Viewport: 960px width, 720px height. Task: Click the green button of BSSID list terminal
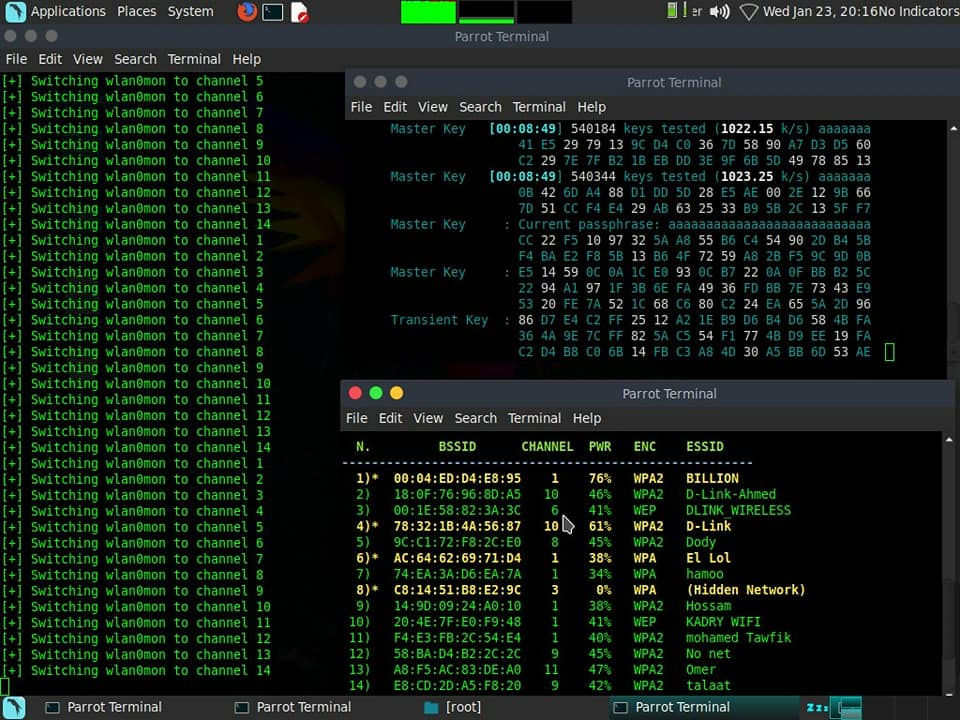pyautogui.click(x=376, y=393)
